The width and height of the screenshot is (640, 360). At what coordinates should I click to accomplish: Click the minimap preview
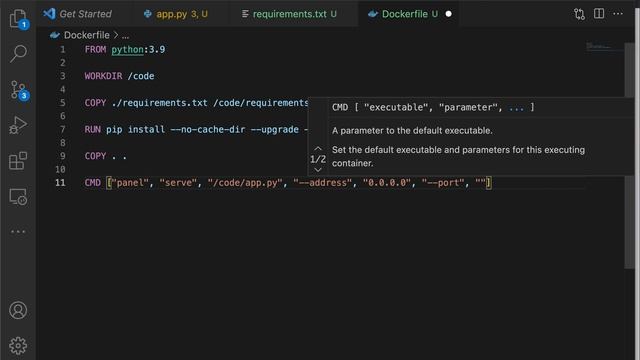click(x=604, y=47)
